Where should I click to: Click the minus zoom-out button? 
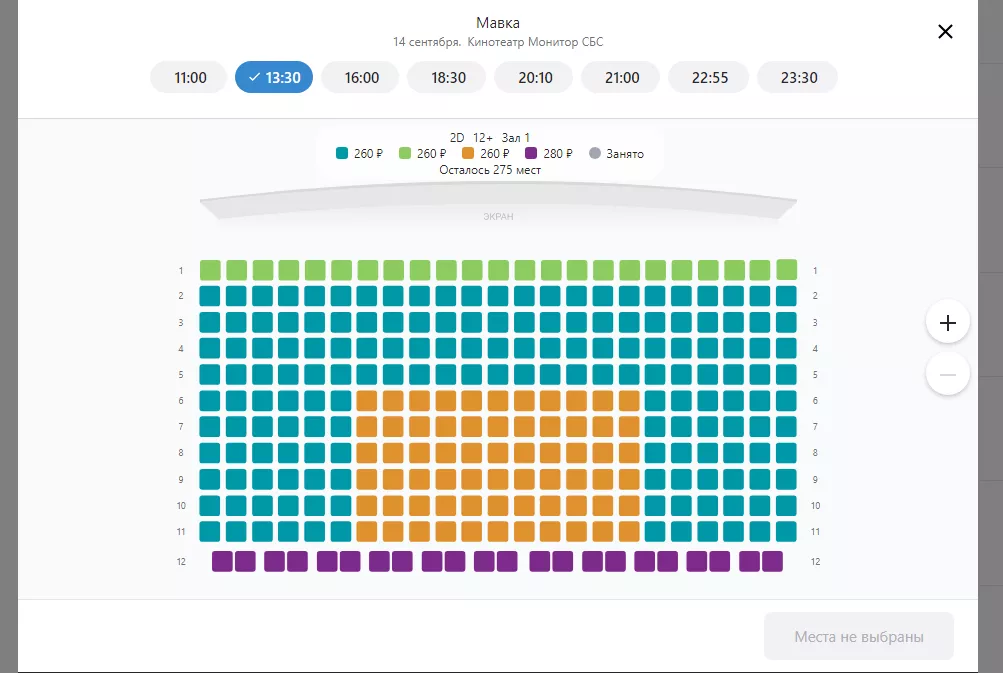click(x=948, y=374)
